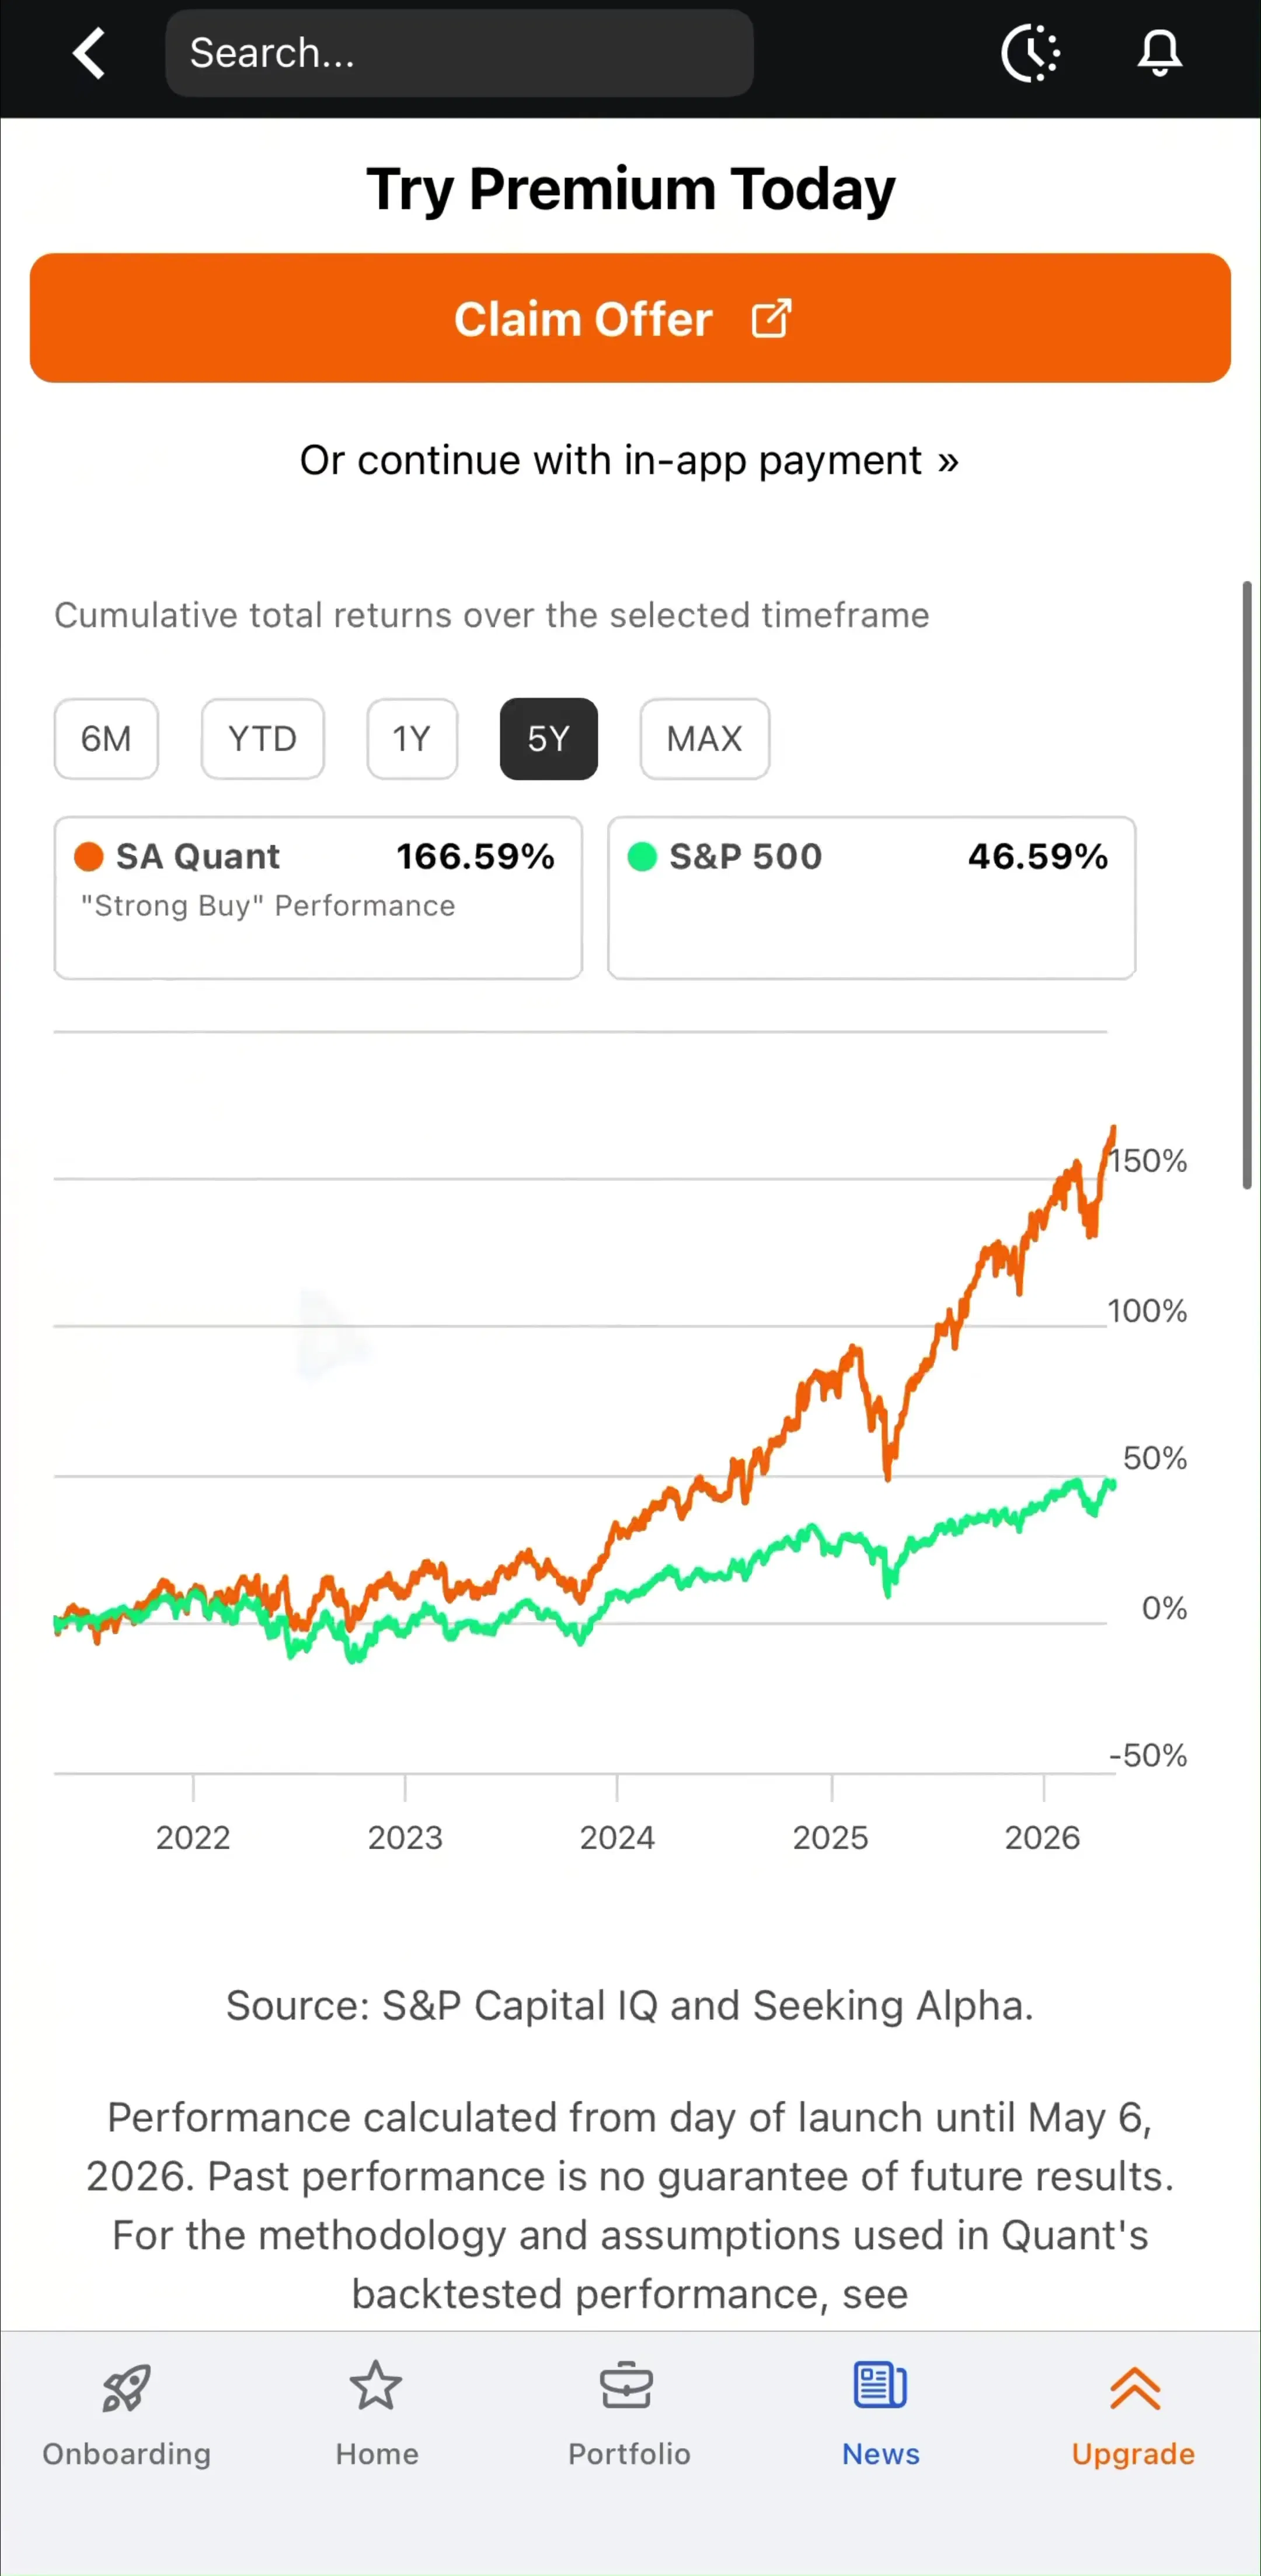Toggle the SA Quant series card

pos(318,897)
